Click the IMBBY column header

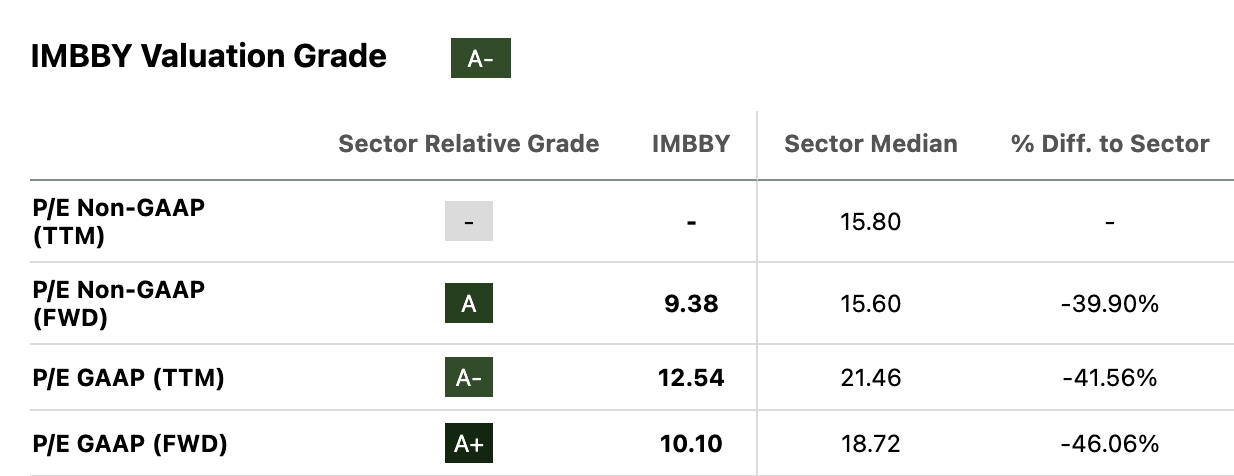tap(691, 144)
